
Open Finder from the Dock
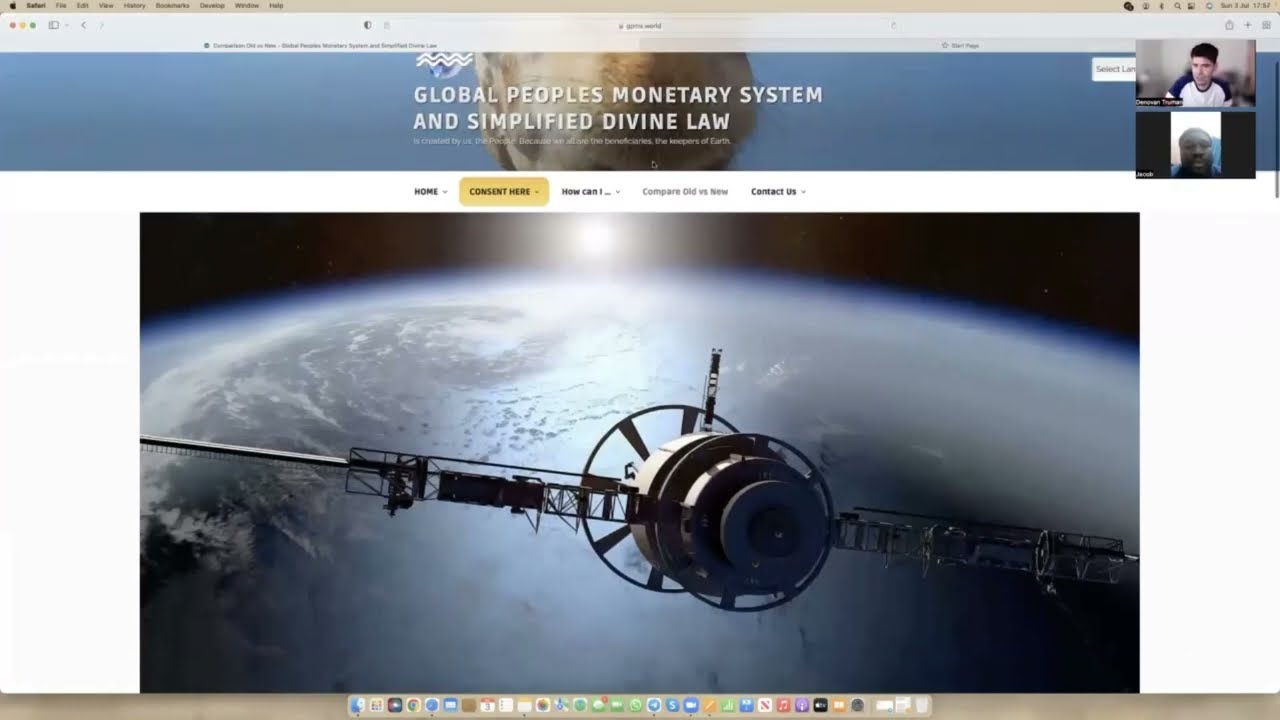pos(358,705)
